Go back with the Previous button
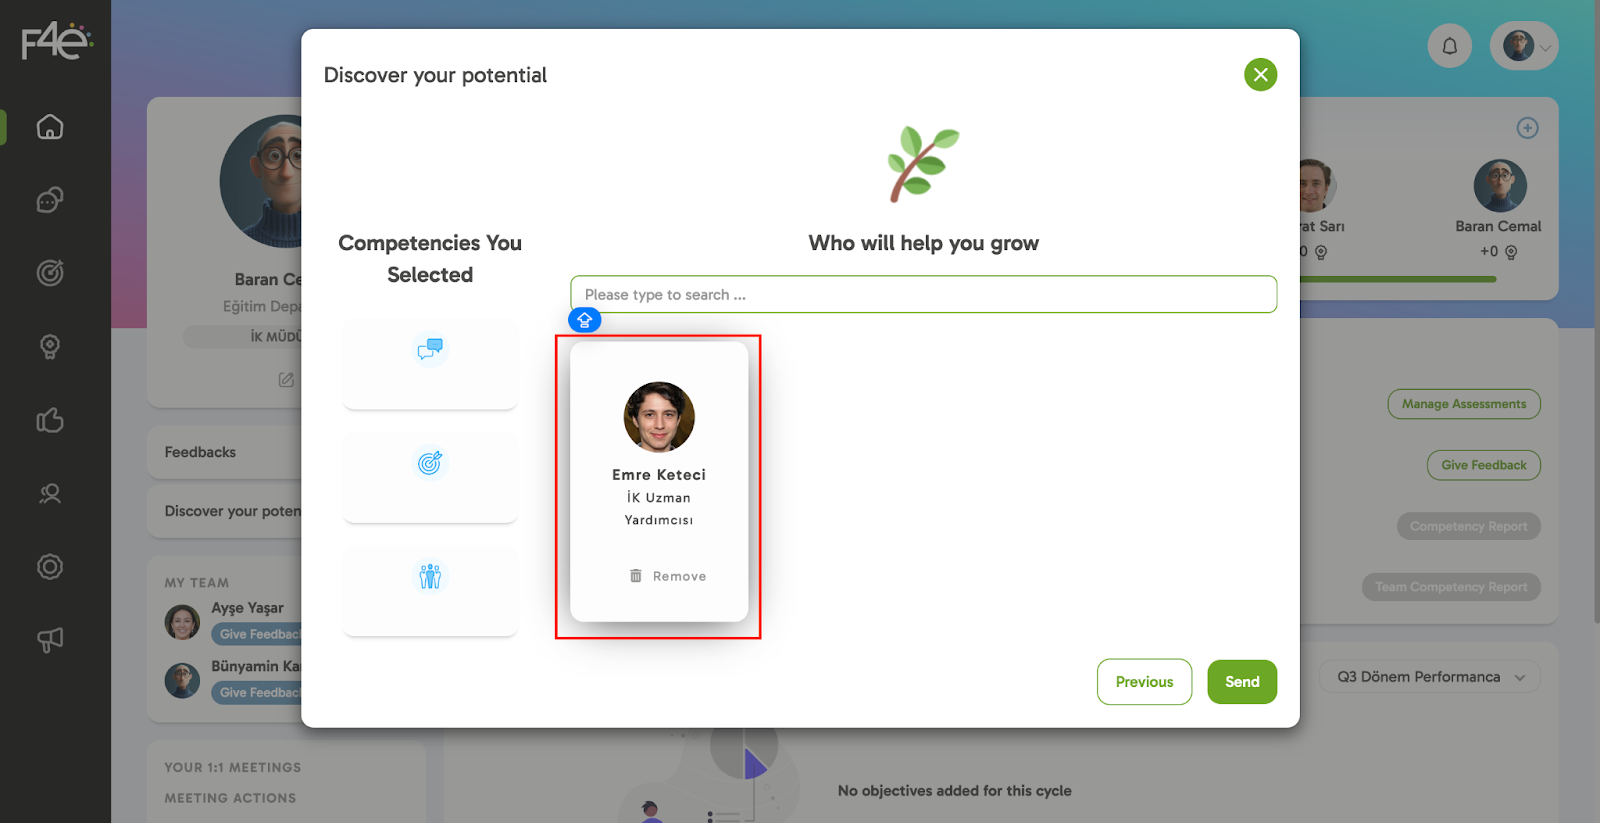The width and height of the screenshot is (1600, 823). [x=1144, y=682]
